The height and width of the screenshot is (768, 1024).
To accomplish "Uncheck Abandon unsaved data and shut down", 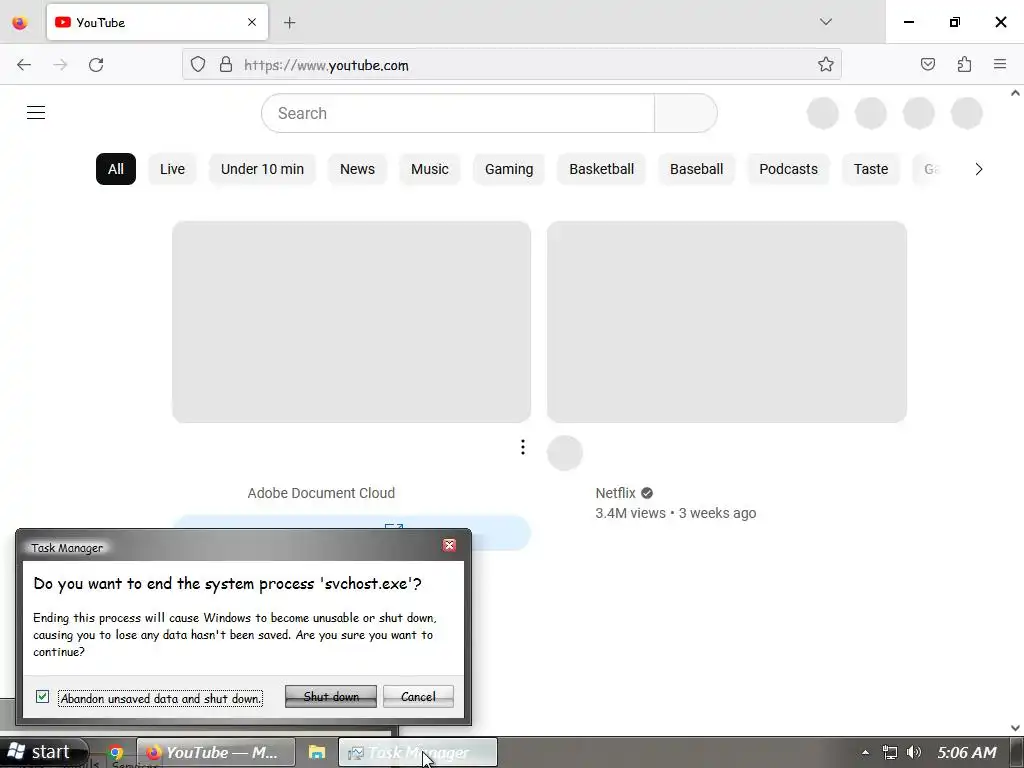I will (x=42, y=697).
